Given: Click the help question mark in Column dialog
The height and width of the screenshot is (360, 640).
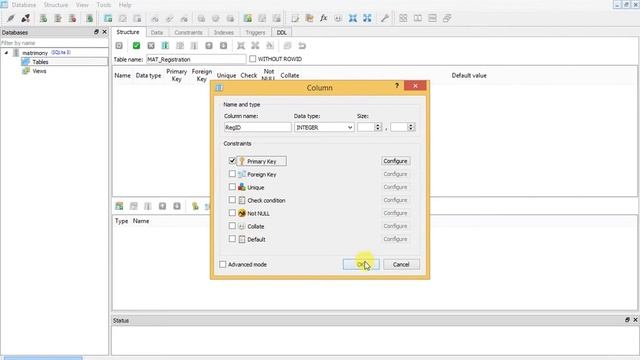Looking at the screenshot, I should tap(397, 86).
